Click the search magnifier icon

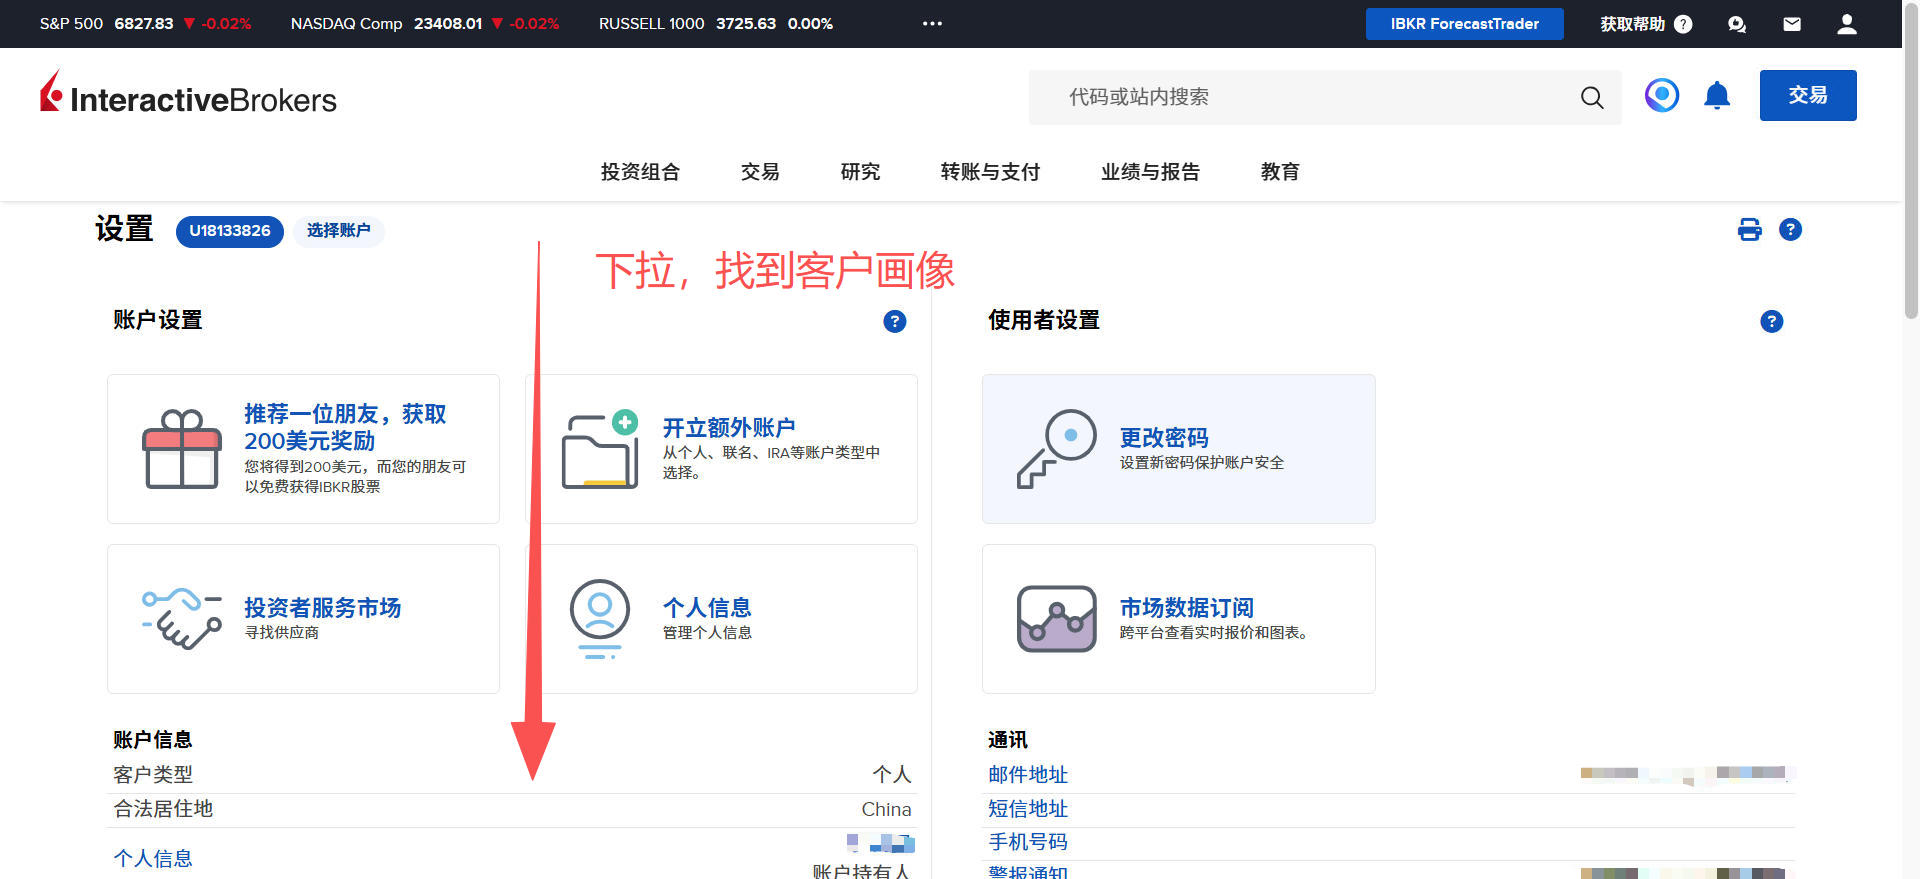tap(1591, 97)
